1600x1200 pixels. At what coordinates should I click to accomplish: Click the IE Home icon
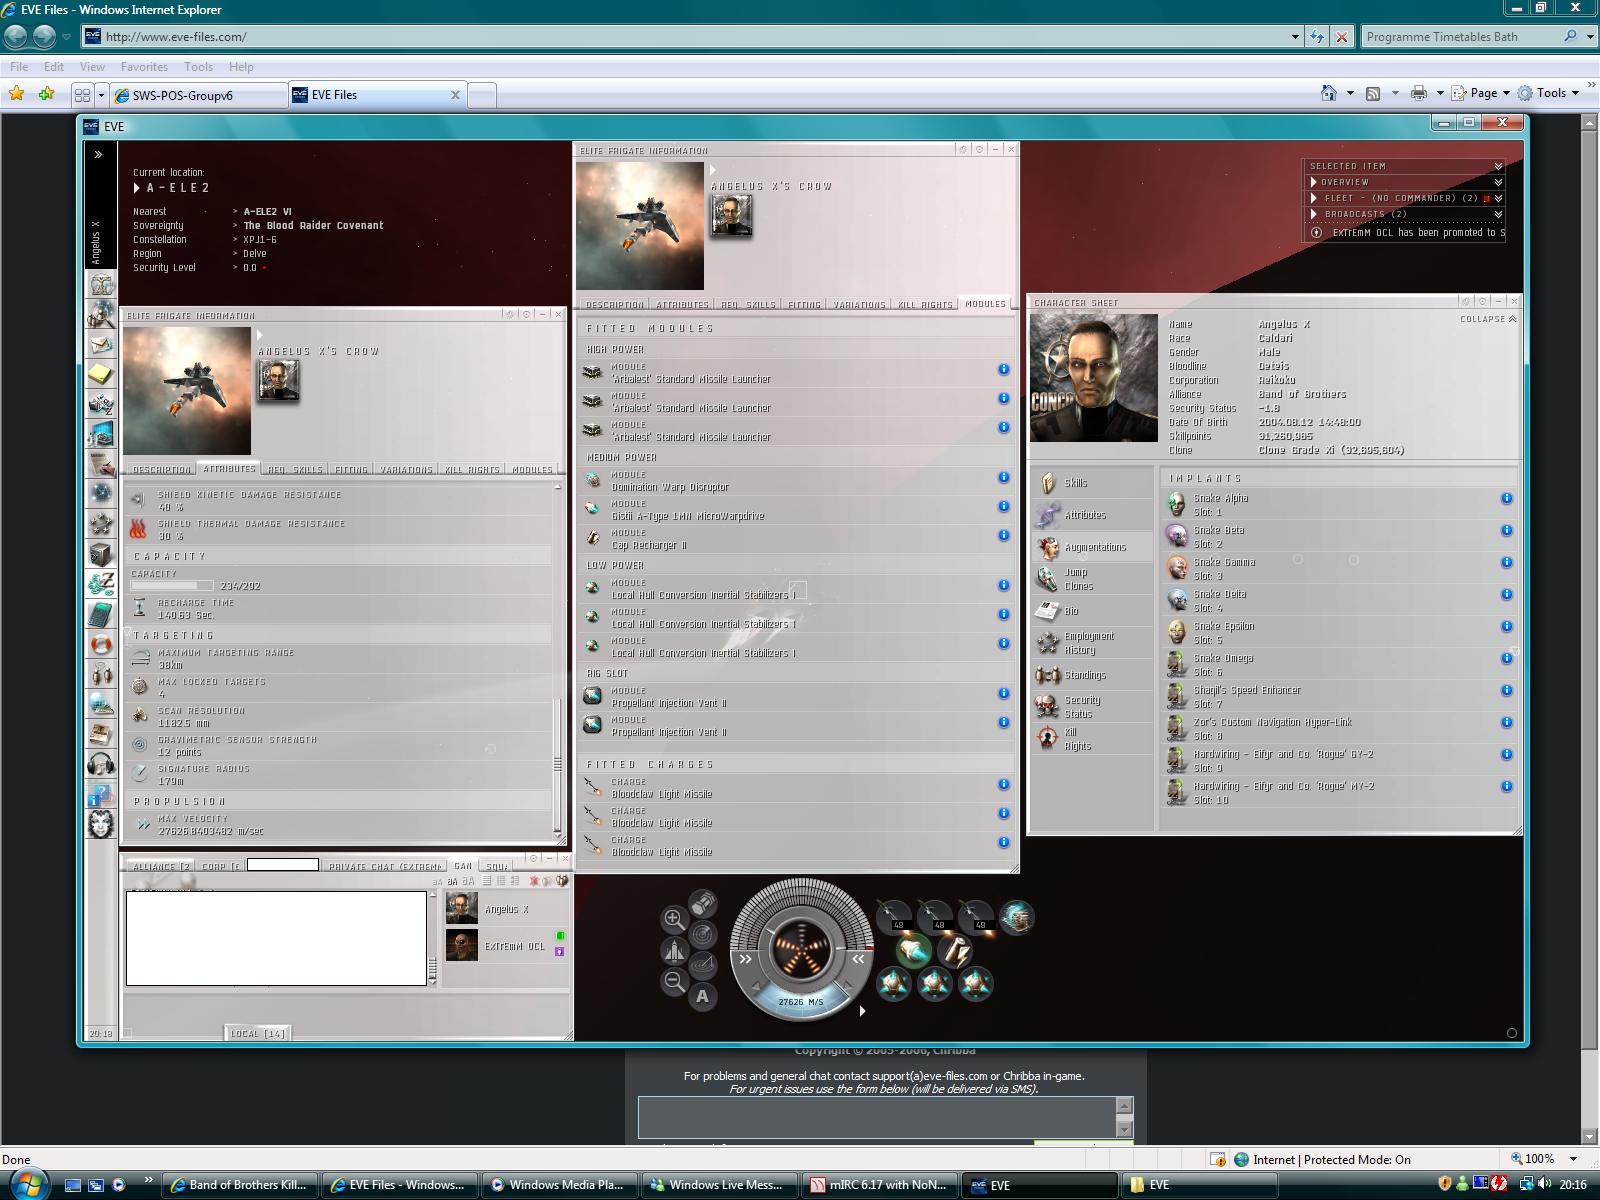click(x=1329, y=93)
